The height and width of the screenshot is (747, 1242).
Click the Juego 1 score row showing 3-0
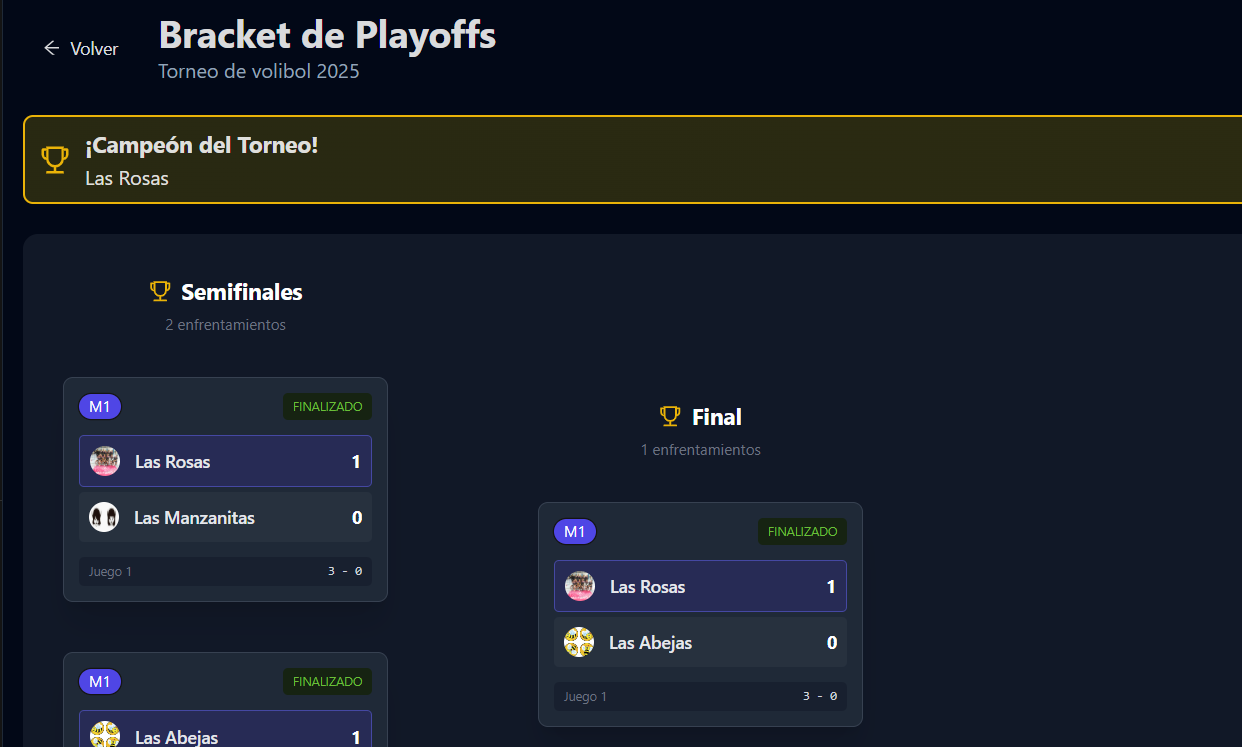[225, 571]
